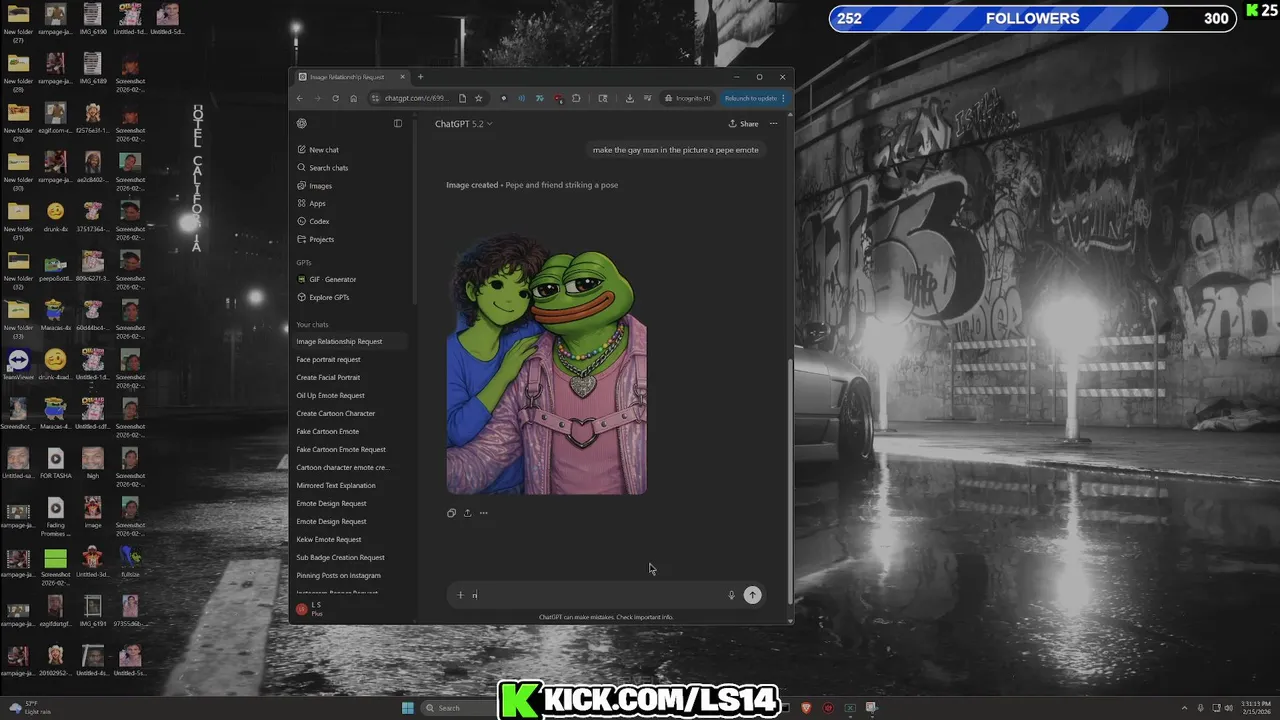Open the Windows Start menu

tap(407, 708)
